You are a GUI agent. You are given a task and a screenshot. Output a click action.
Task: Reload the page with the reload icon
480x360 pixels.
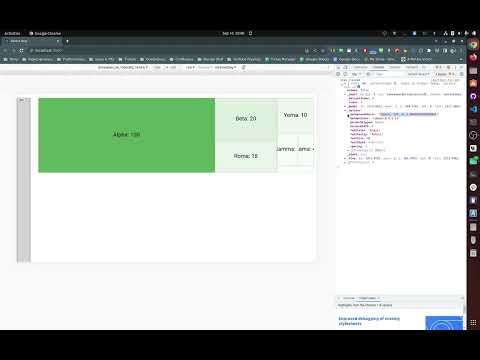point(21,51)
